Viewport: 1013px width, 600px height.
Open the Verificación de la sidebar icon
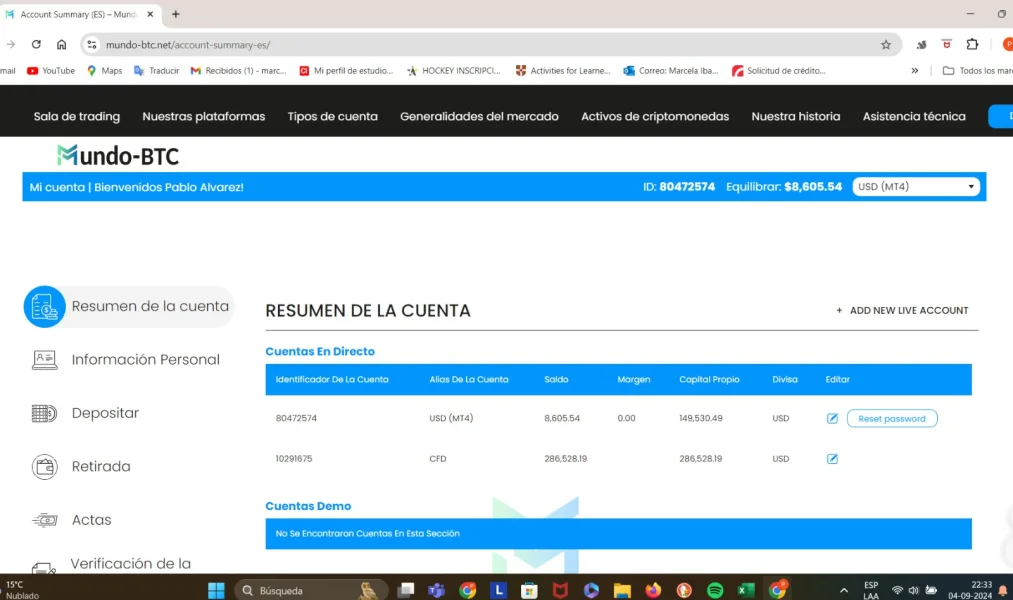[x=44, y=565]
